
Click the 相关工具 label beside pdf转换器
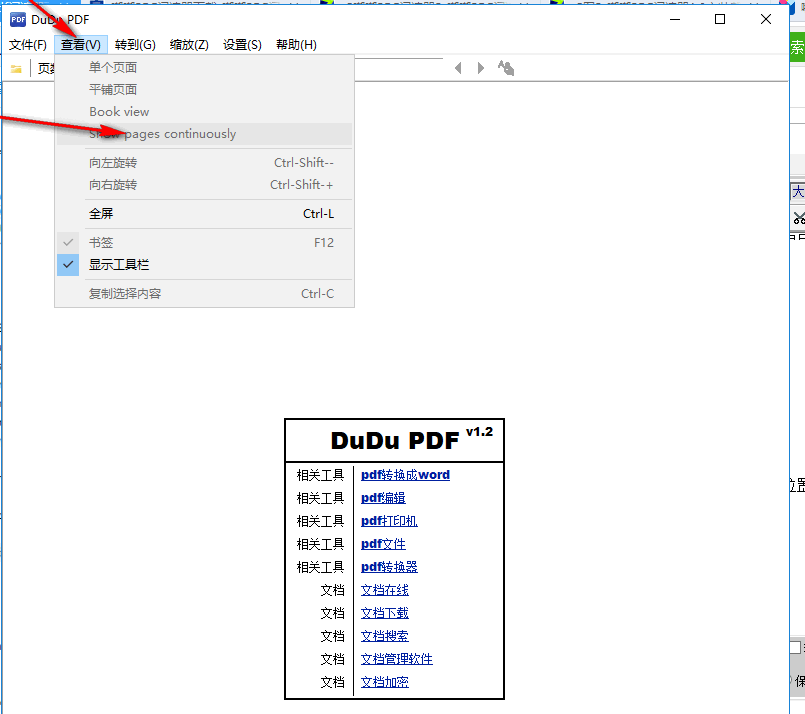coord(320,567)
